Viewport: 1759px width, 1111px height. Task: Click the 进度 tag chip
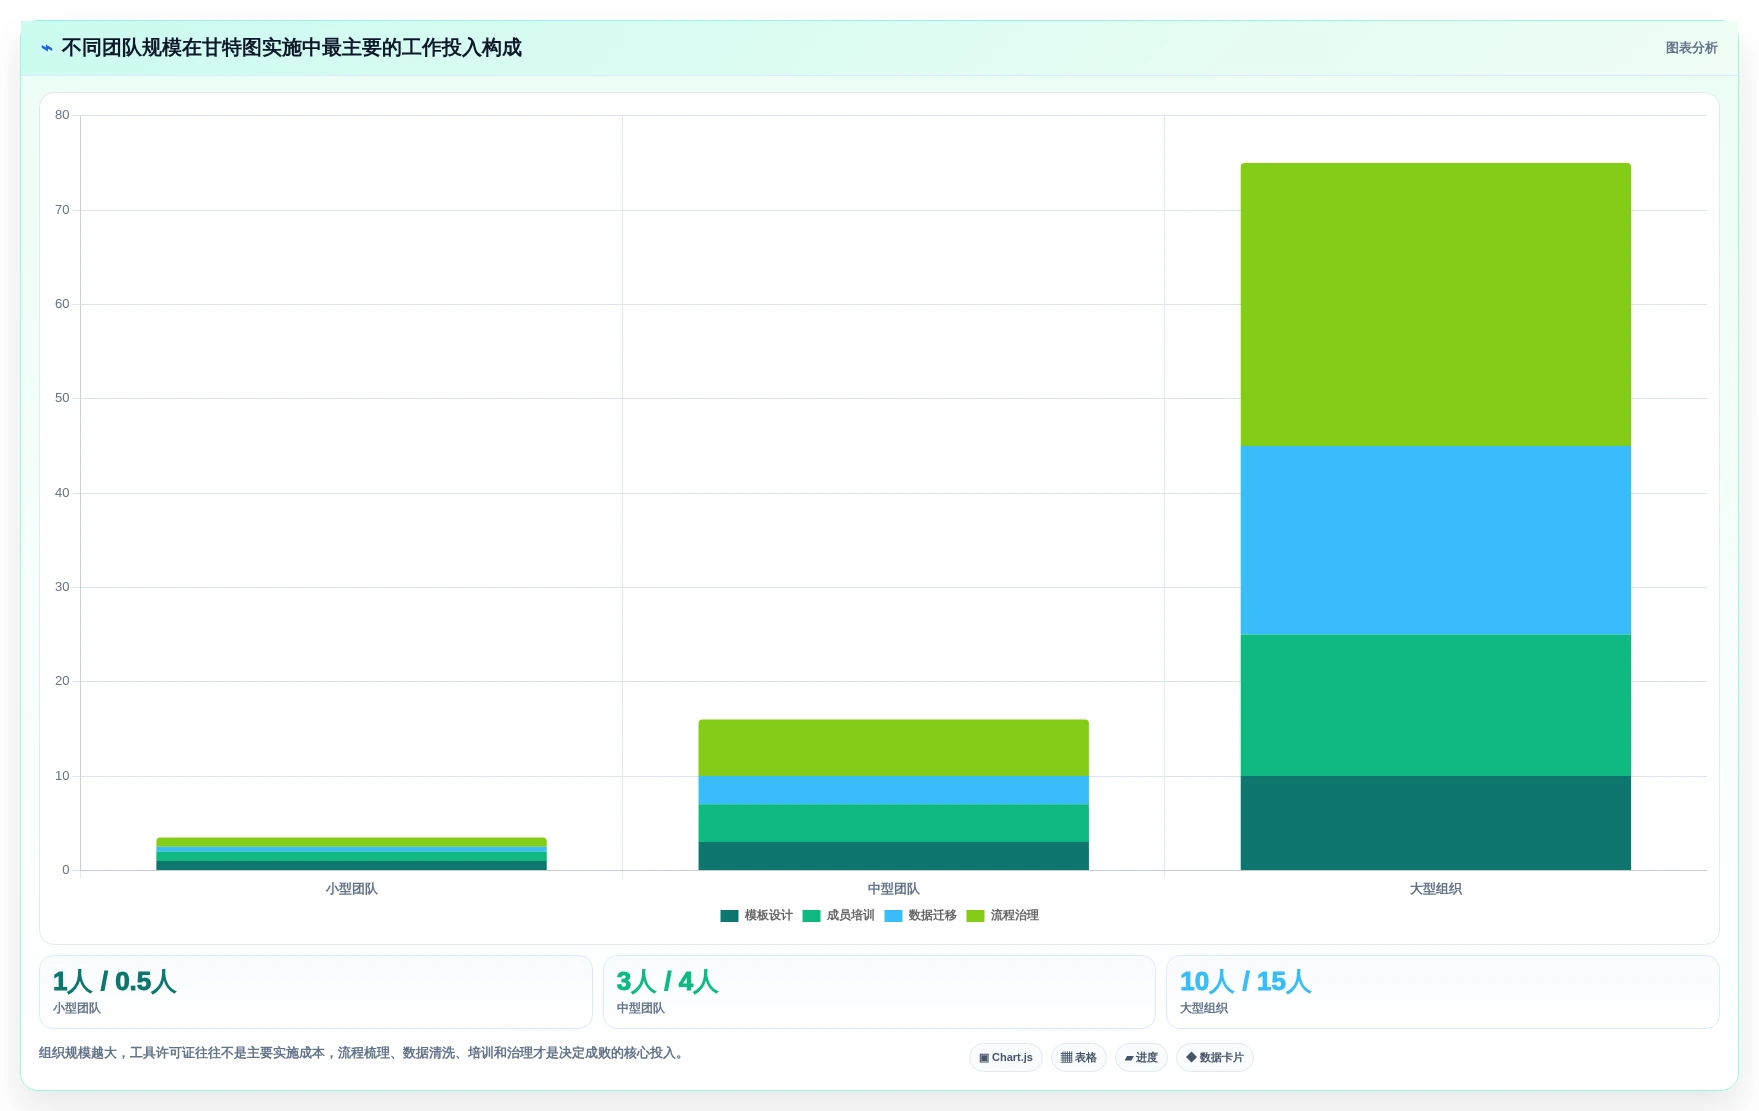click(1141, 1058)
